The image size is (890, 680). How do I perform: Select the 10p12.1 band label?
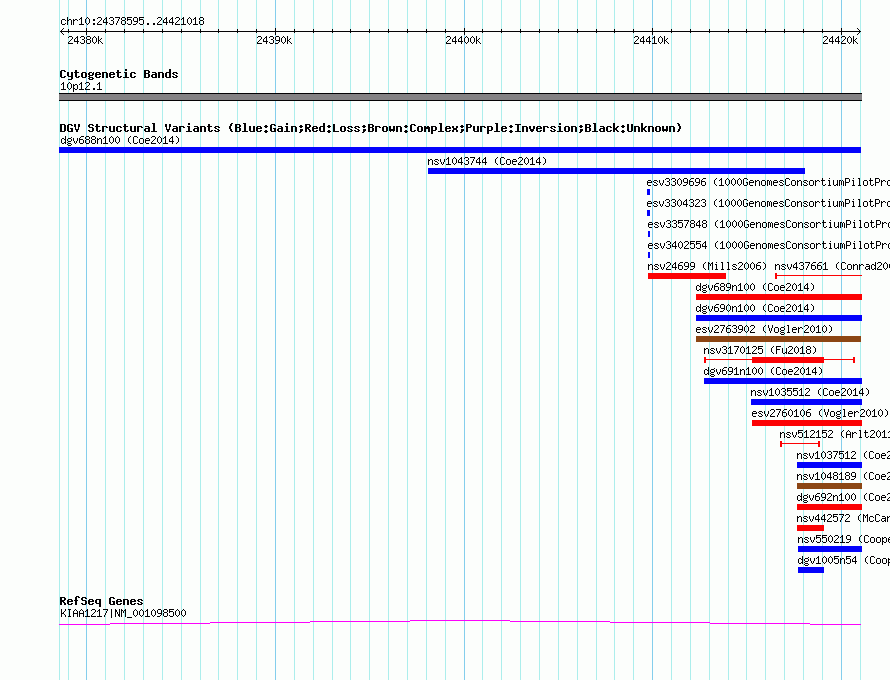[x=81, y=86]
